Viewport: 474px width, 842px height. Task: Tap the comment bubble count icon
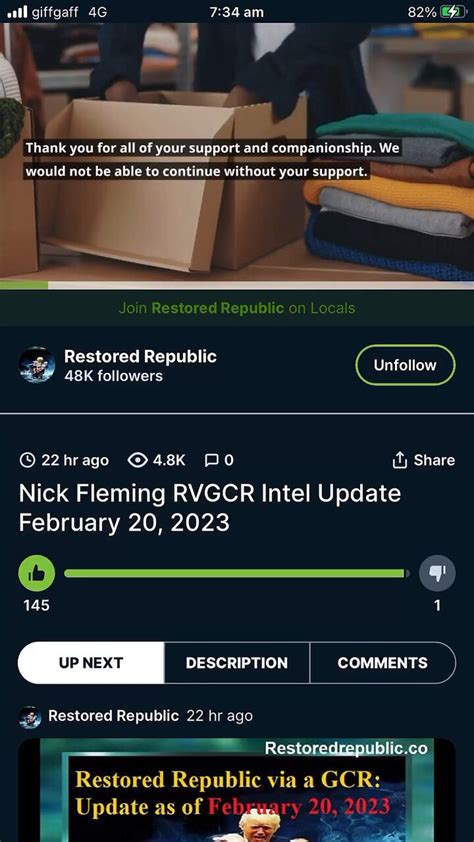[212, 460]
